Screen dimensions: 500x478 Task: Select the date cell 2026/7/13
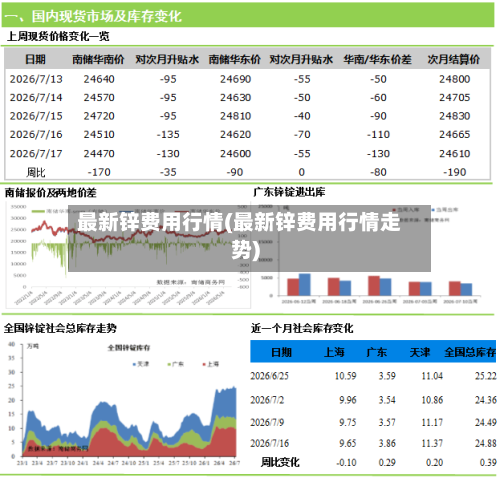pyautogui.click(x=36, y=79)
